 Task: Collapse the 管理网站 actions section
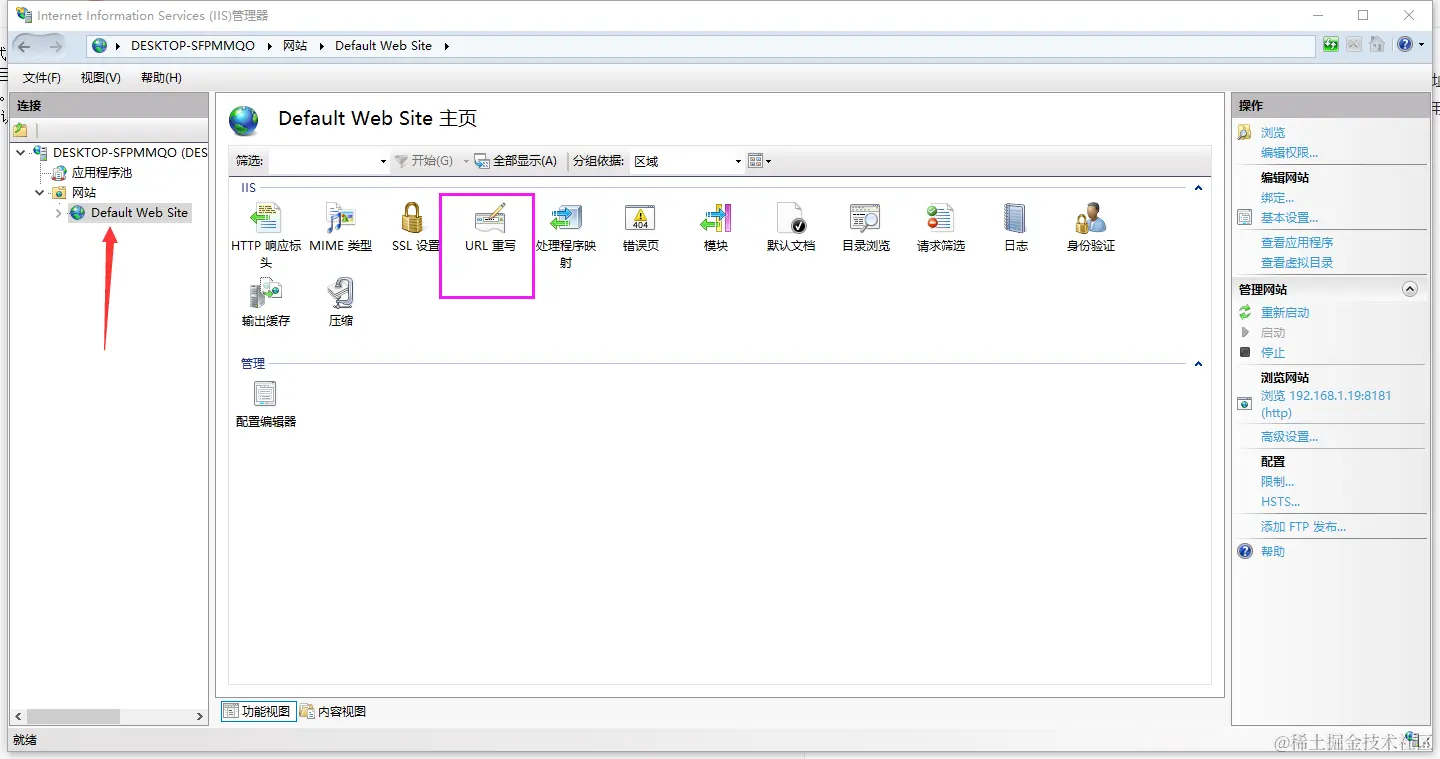pyautogui.click(x=1410, y=289)
